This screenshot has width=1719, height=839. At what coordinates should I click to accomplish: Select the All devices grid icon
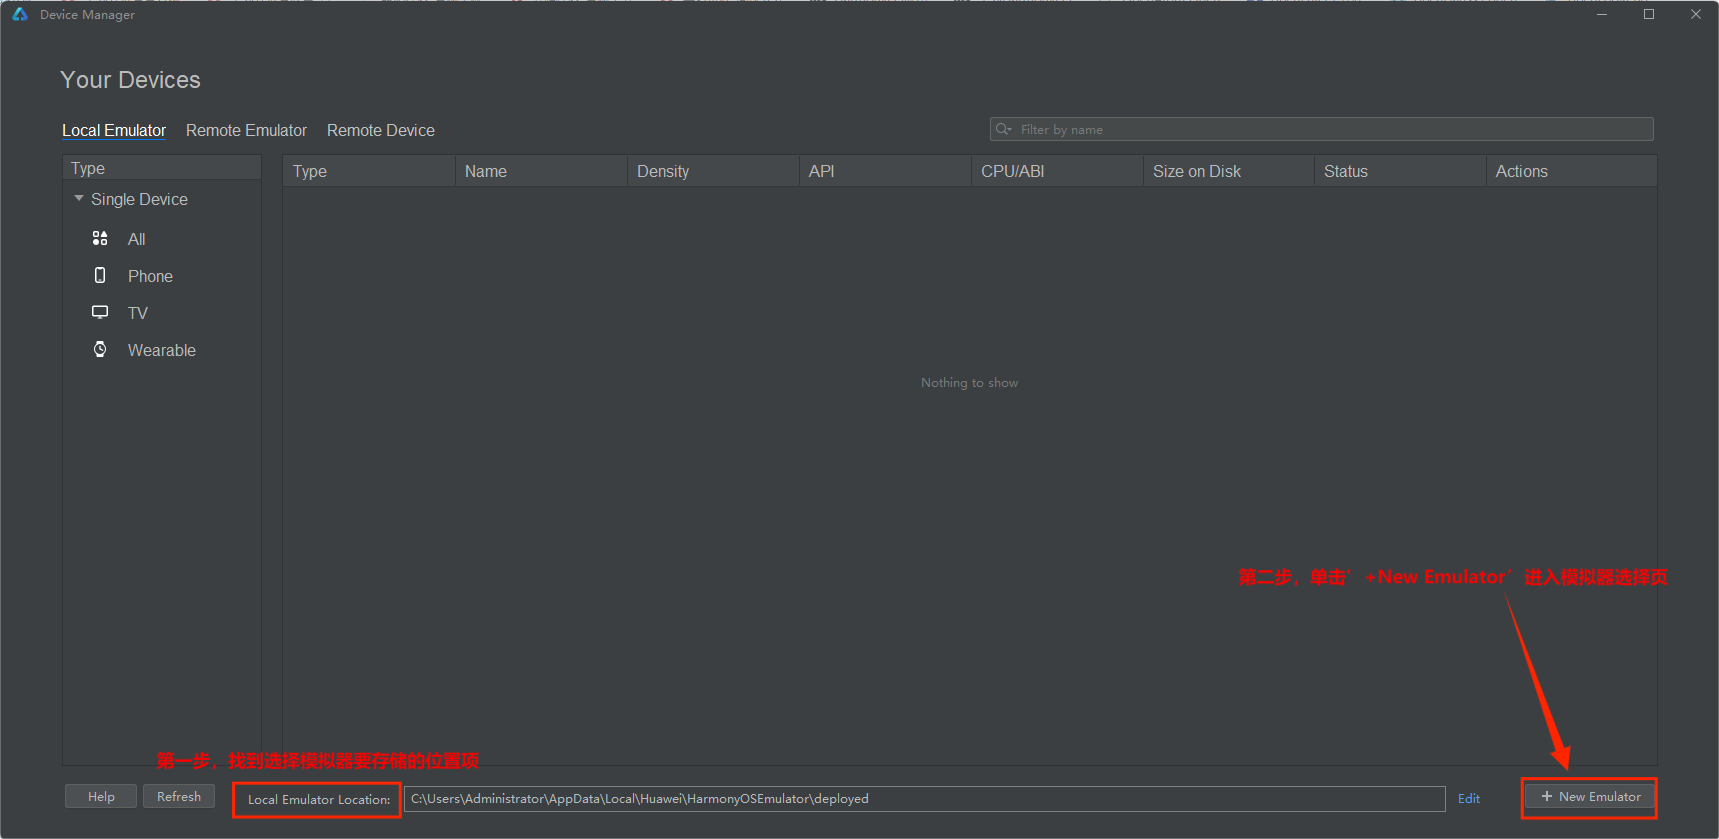tap(100, 238)
